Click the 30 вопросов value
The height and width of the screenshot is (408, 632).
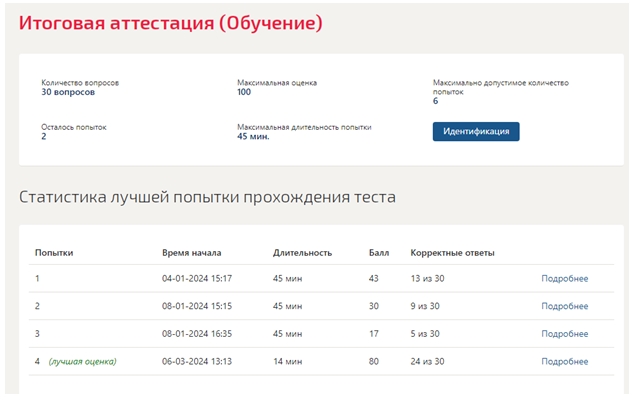68,92
